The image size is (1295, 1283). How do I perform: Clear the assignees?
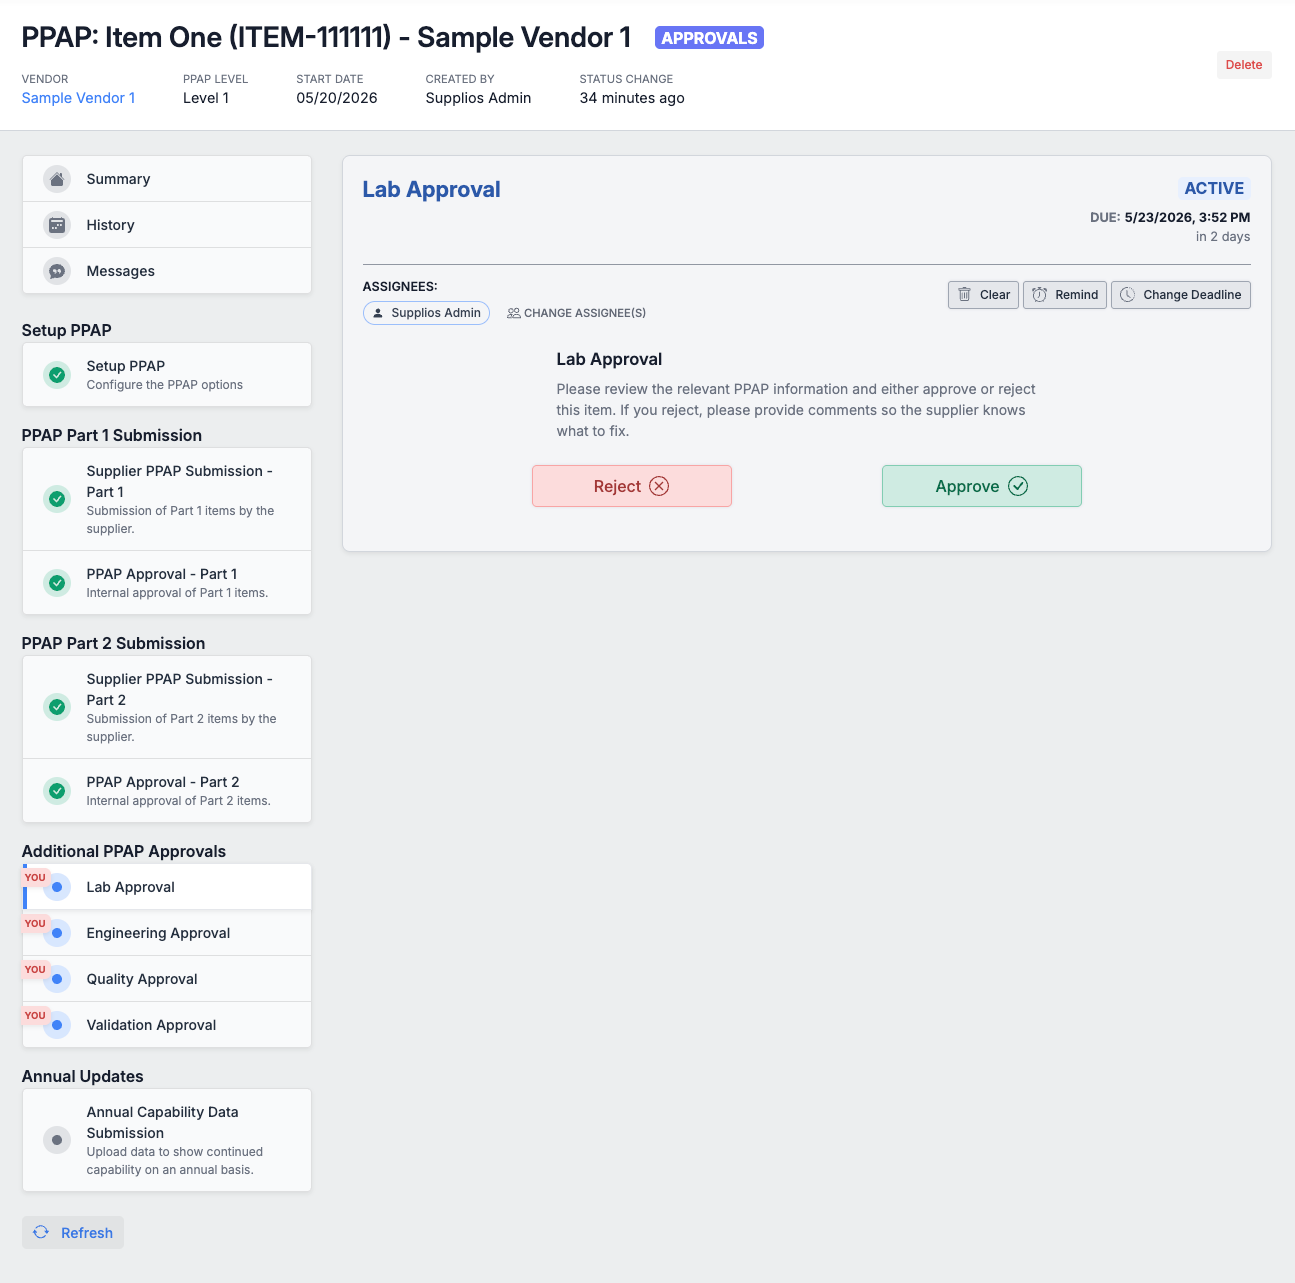(983, 295)
